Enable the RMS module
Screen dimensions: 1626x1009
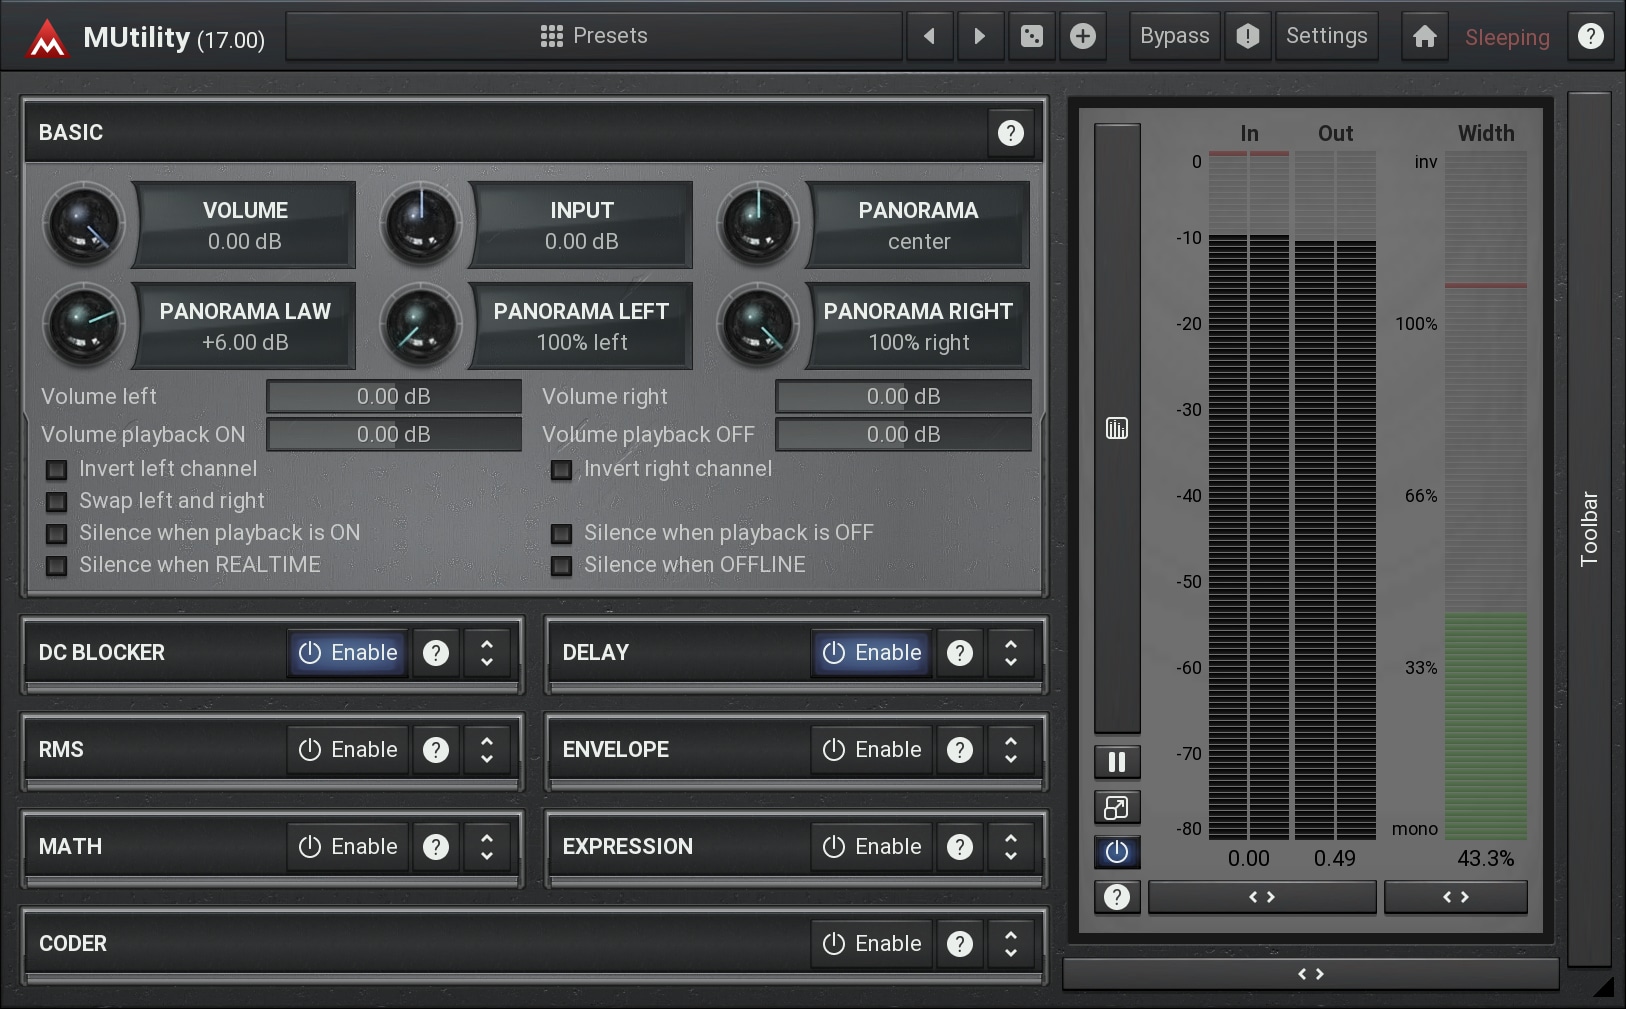[348, 750]
